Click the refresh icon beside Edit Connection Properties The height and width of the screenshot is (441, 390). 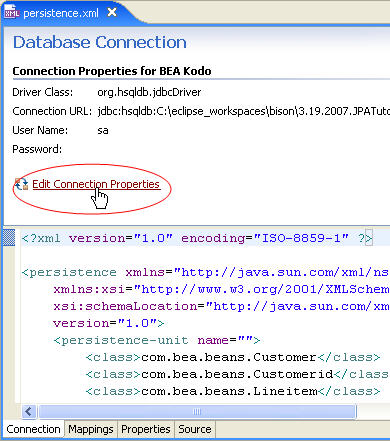point(21,184)
